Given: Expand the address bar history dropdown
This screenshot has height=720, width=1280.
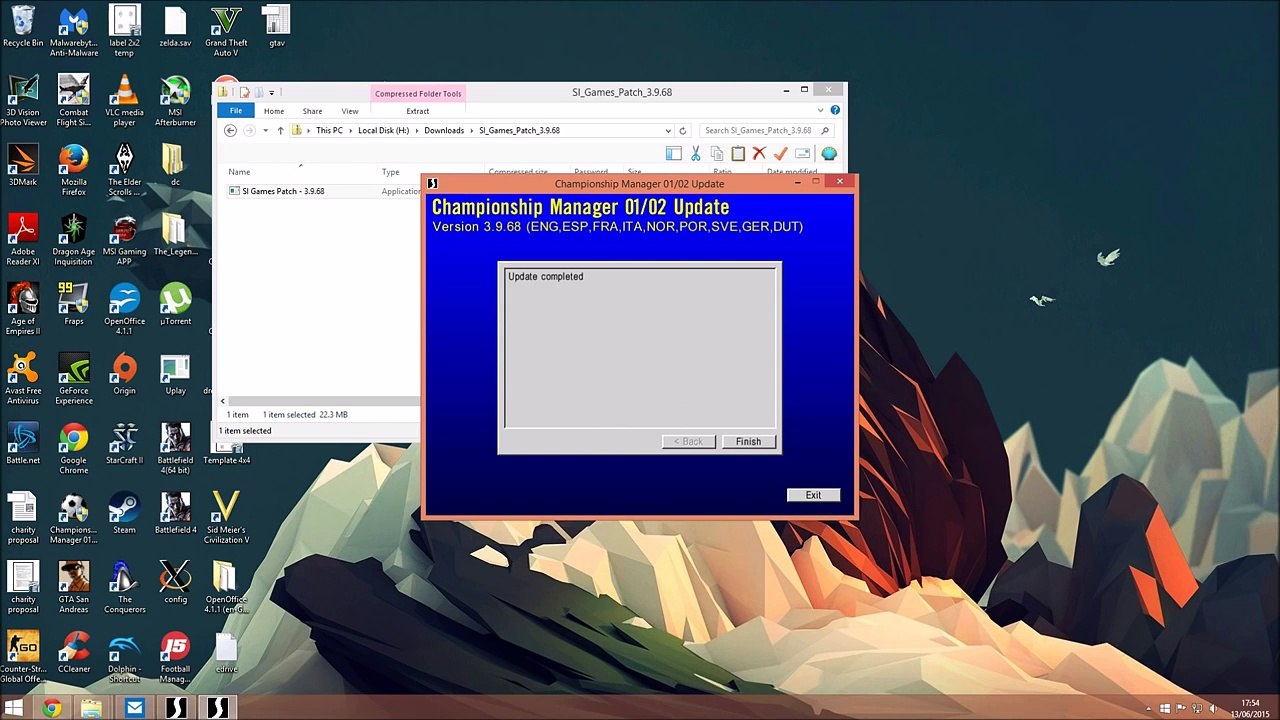Looking at the screenshot, I should 668,131.
